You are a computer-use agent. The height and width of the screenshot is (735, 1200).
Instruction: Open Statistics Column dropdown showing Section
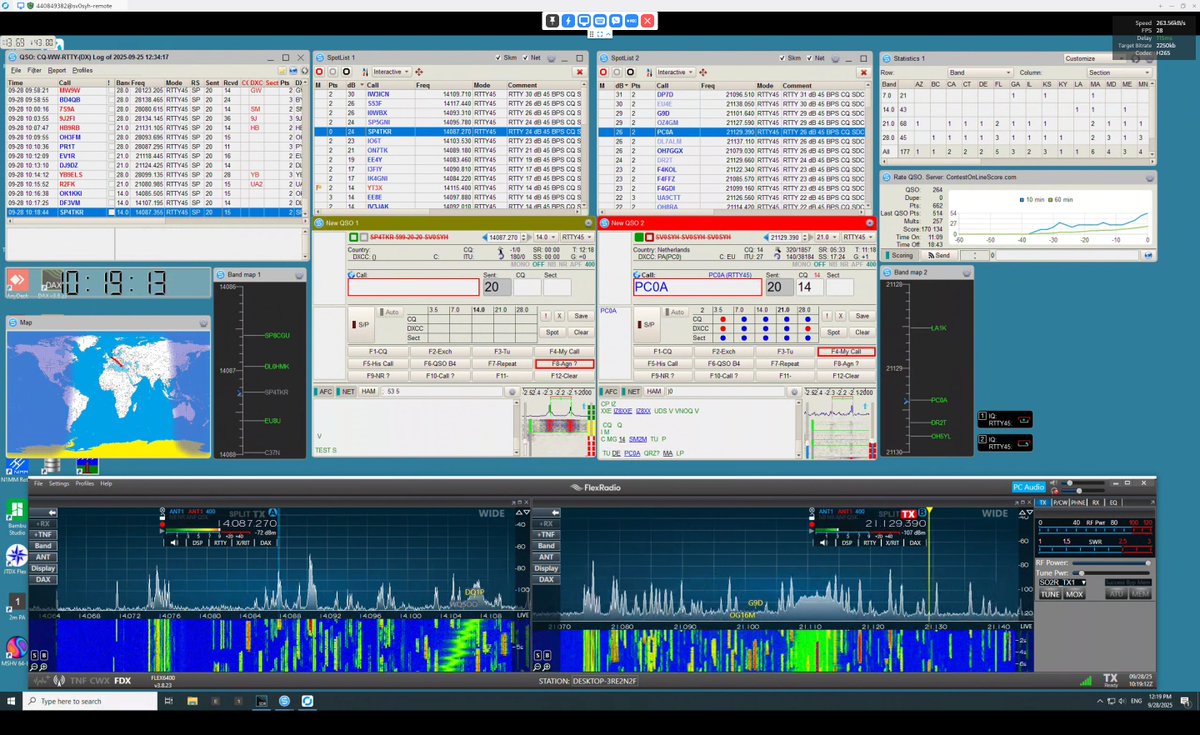[1118, 72]
